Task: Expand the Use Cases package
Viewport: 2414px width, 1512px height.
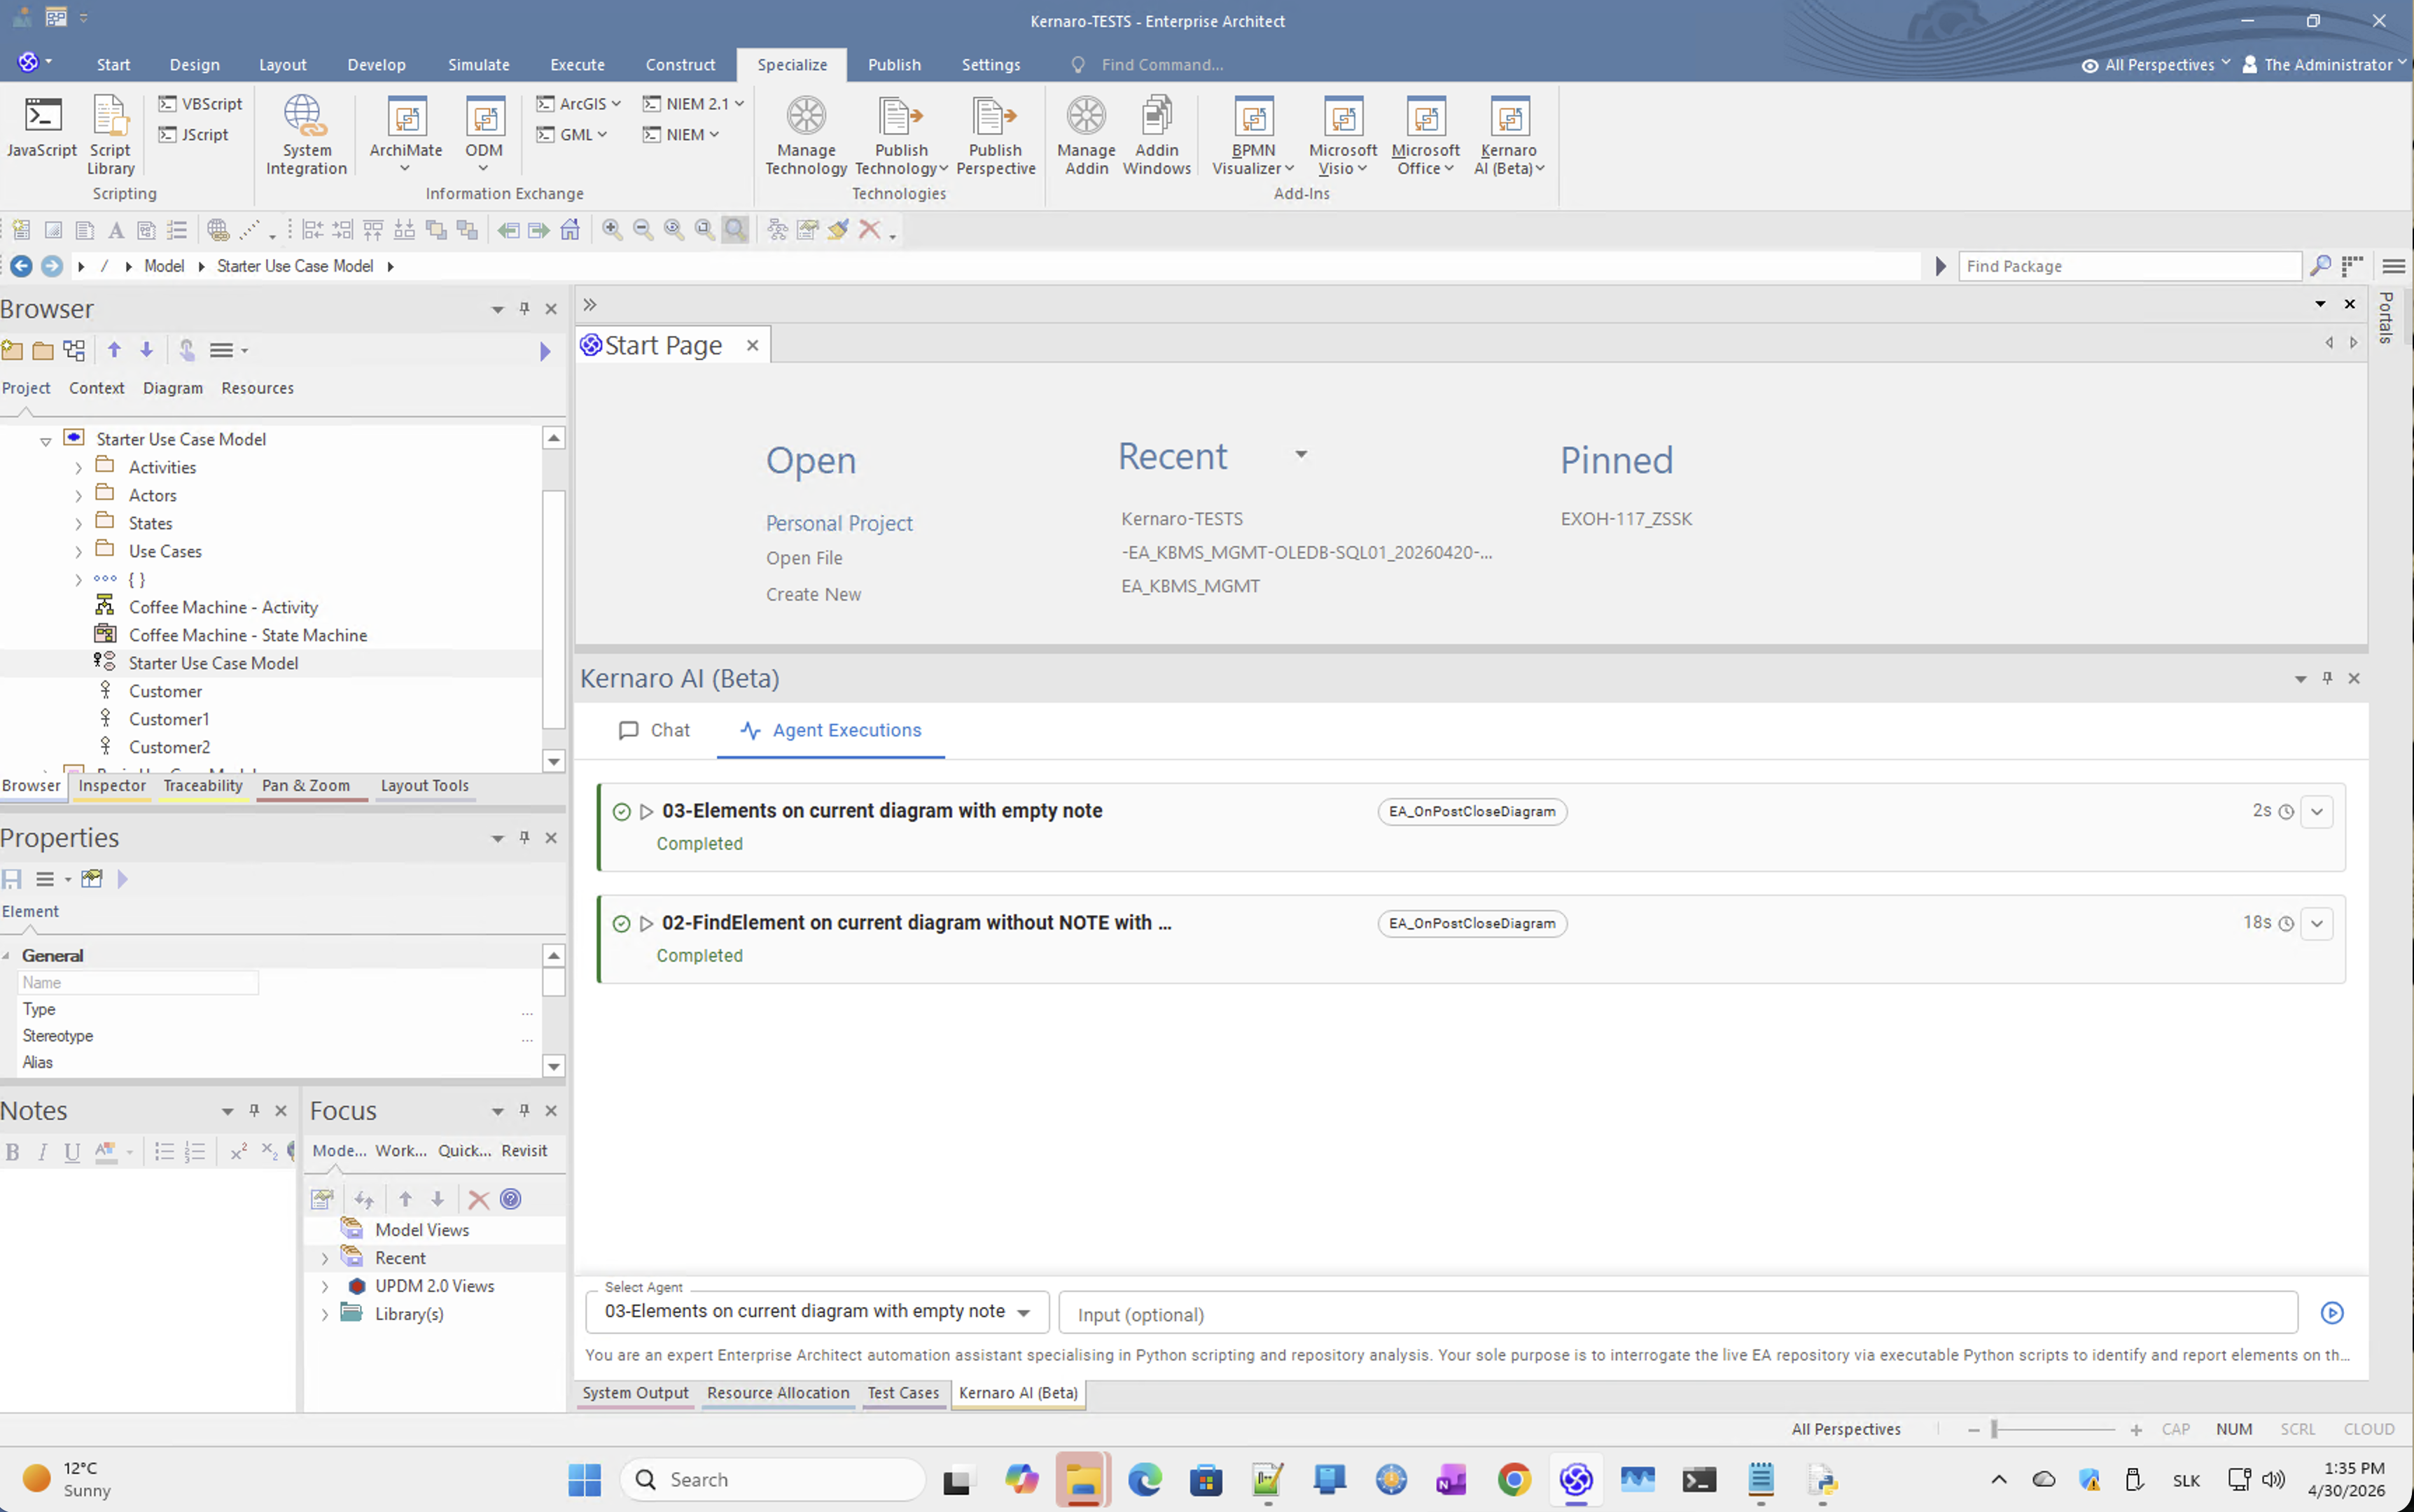Action: [x=78, y=552]
